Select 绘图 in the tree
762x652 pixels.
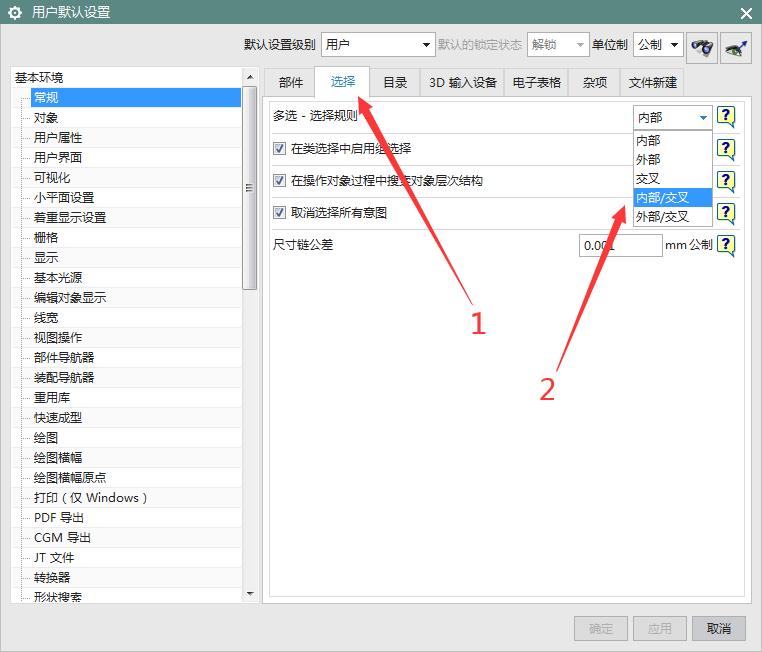[x=46, y=437]
